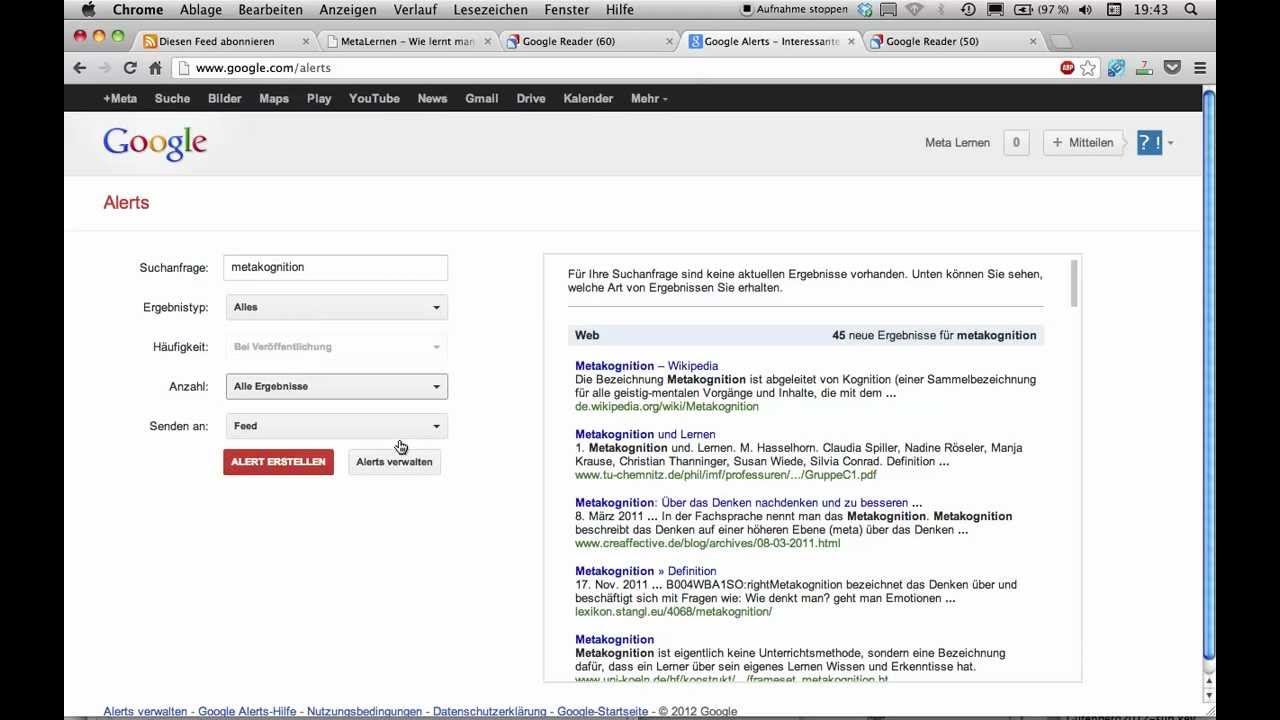
Task: Click the keyboard input flag icon
Action: click(1115, 9)
